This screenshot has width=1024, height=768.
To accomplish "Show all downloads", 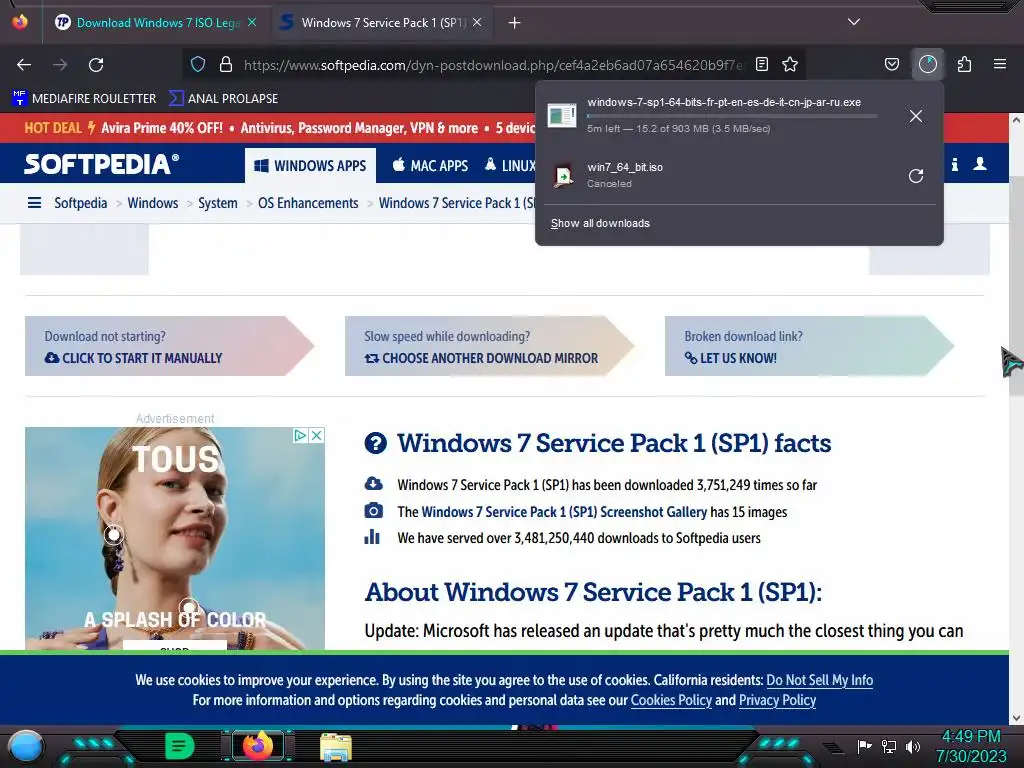I will coord(600,223).
